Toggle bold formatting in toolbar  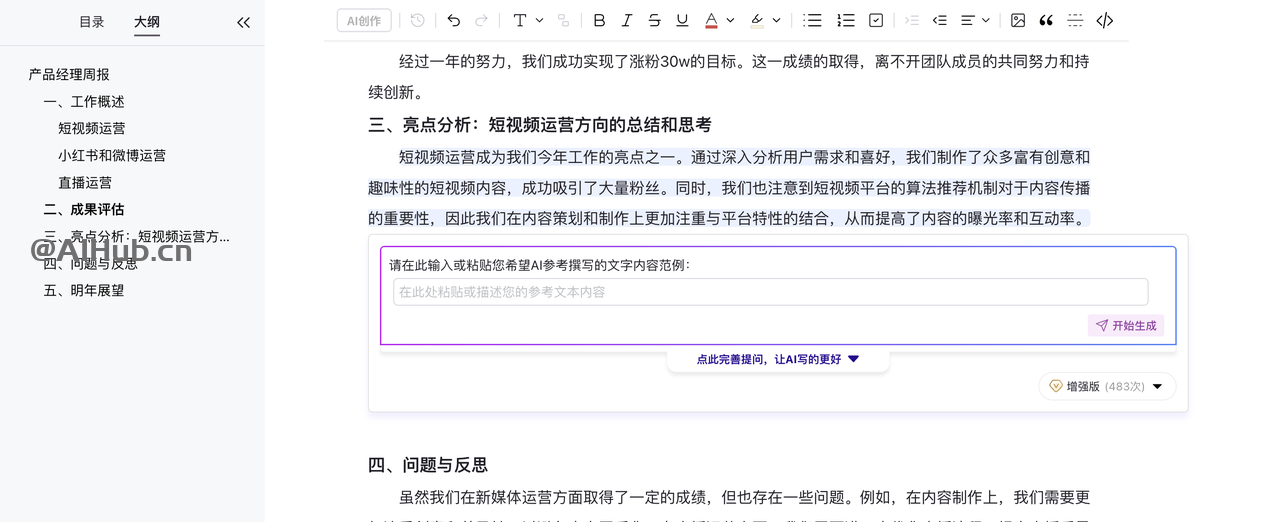coord(599,20)
